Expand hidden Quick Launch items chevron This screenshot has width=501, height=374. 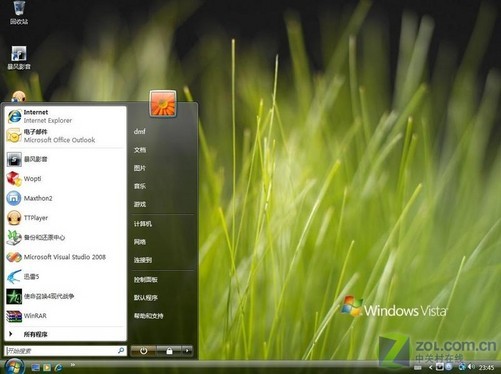[x=73, y=365]
